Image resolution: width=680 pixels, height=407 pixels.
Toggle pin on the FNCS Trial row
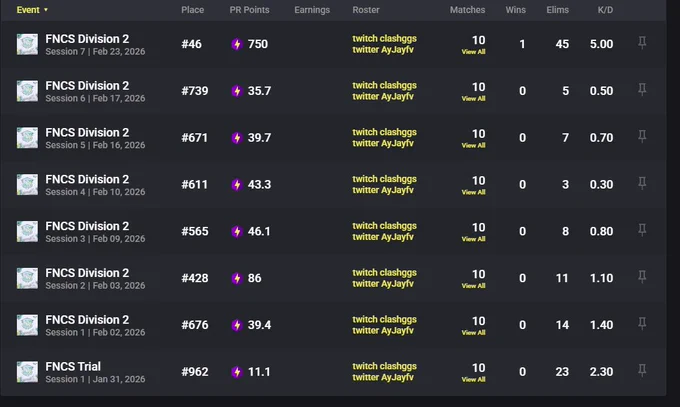click(642, 370)
